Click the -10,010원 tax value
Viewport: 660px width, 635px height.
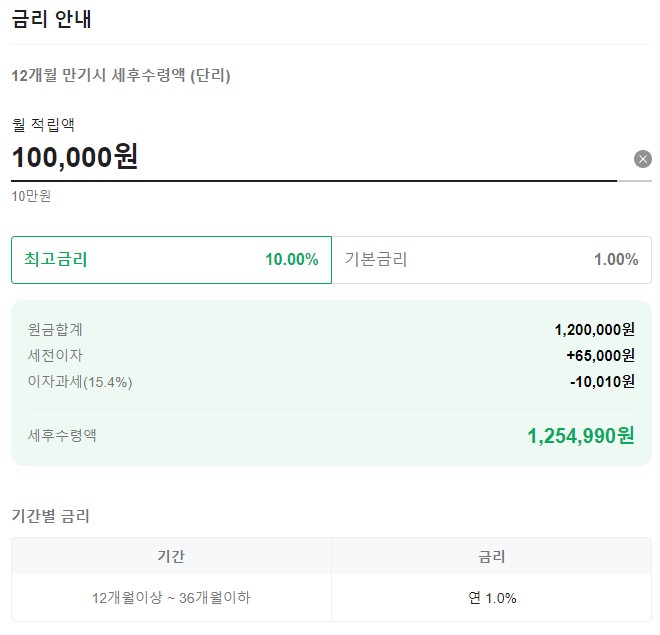point(602,382)
